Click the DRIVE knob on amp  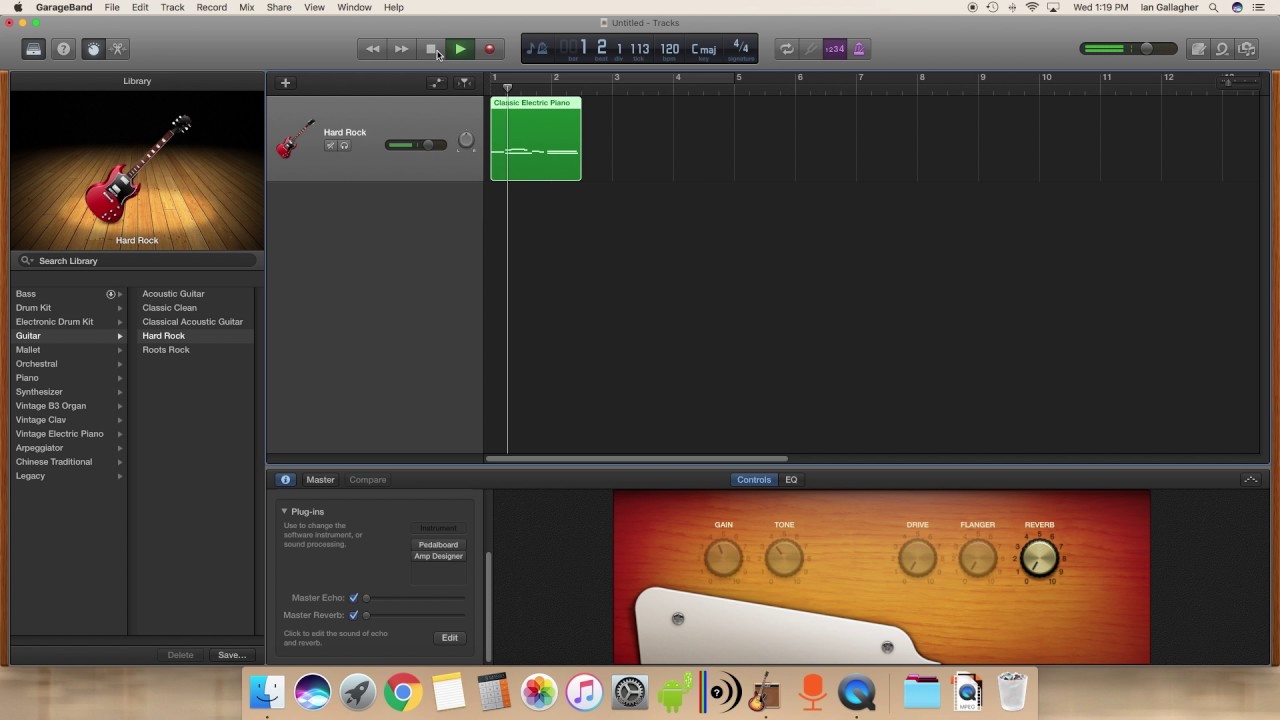pyautogui.click(x=917, y=558)
